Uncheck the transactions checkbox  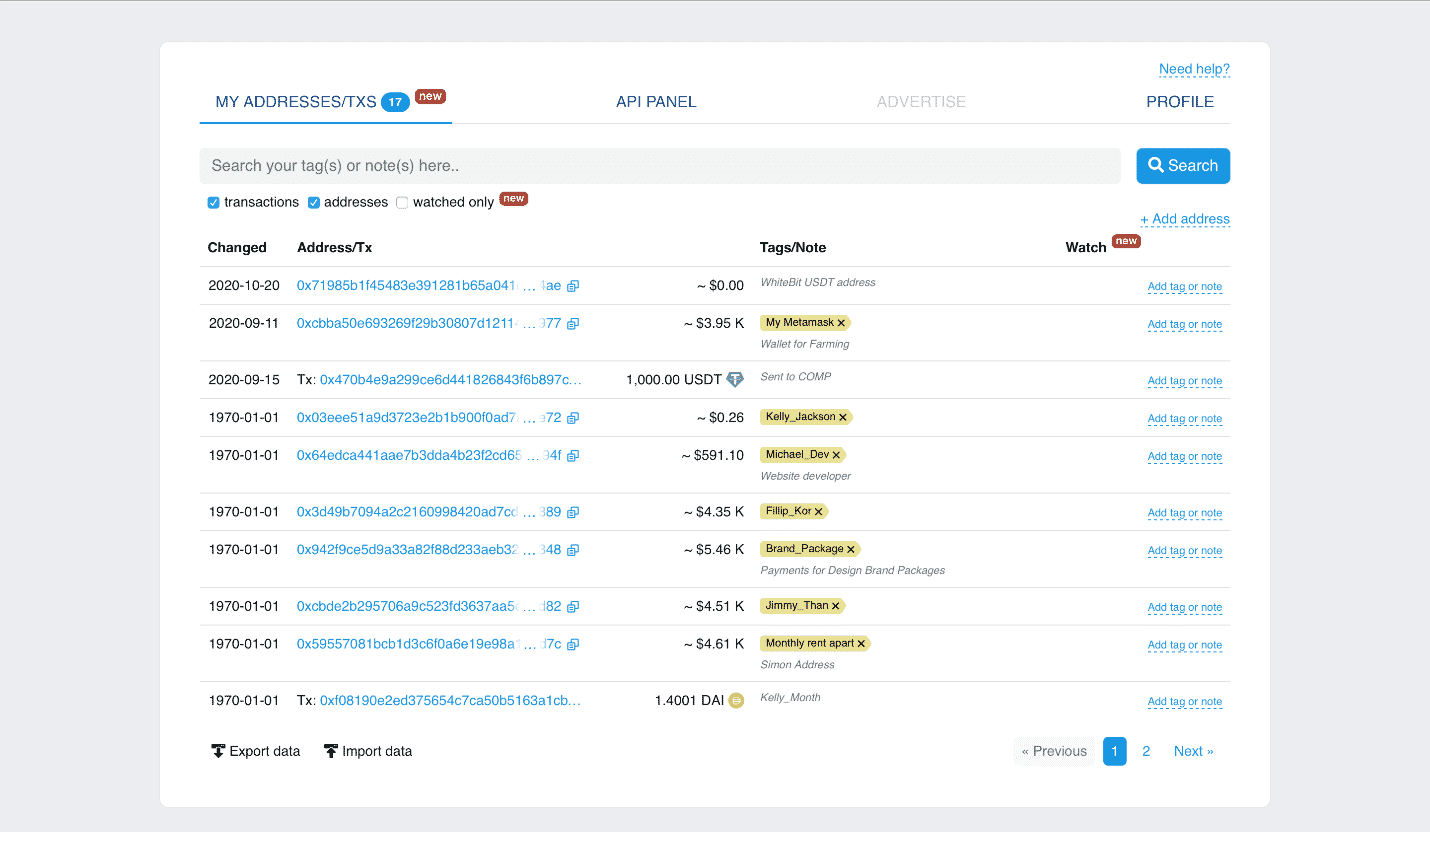(213, 203)
